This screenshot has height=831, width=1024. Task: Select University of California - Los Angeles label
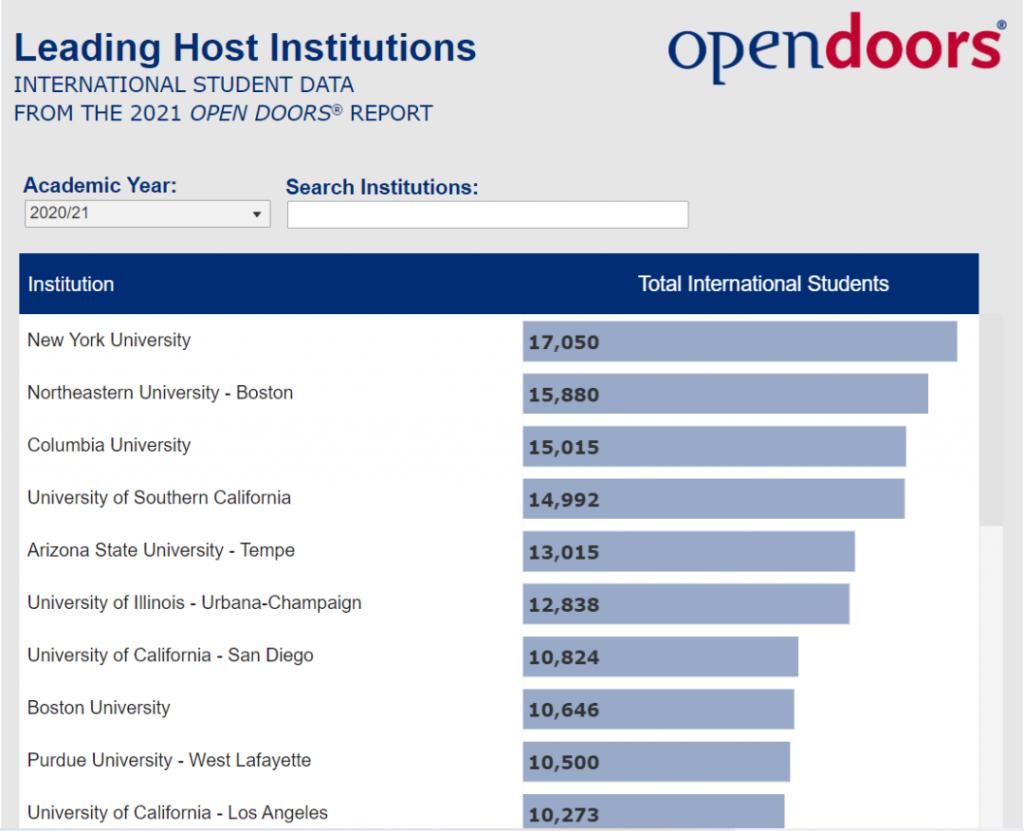pos(178,813)
